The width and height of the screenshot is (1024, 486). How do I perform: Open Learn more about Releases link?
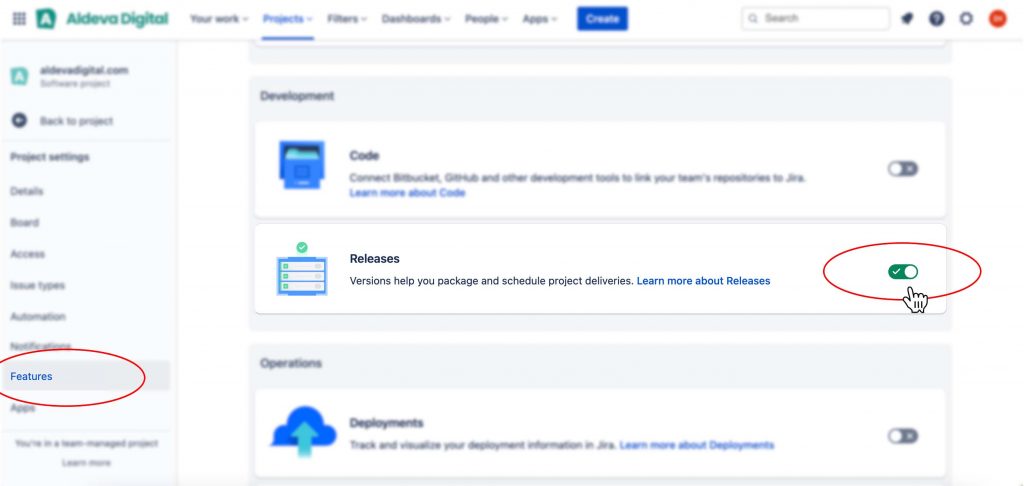click(x=703, y=281)
